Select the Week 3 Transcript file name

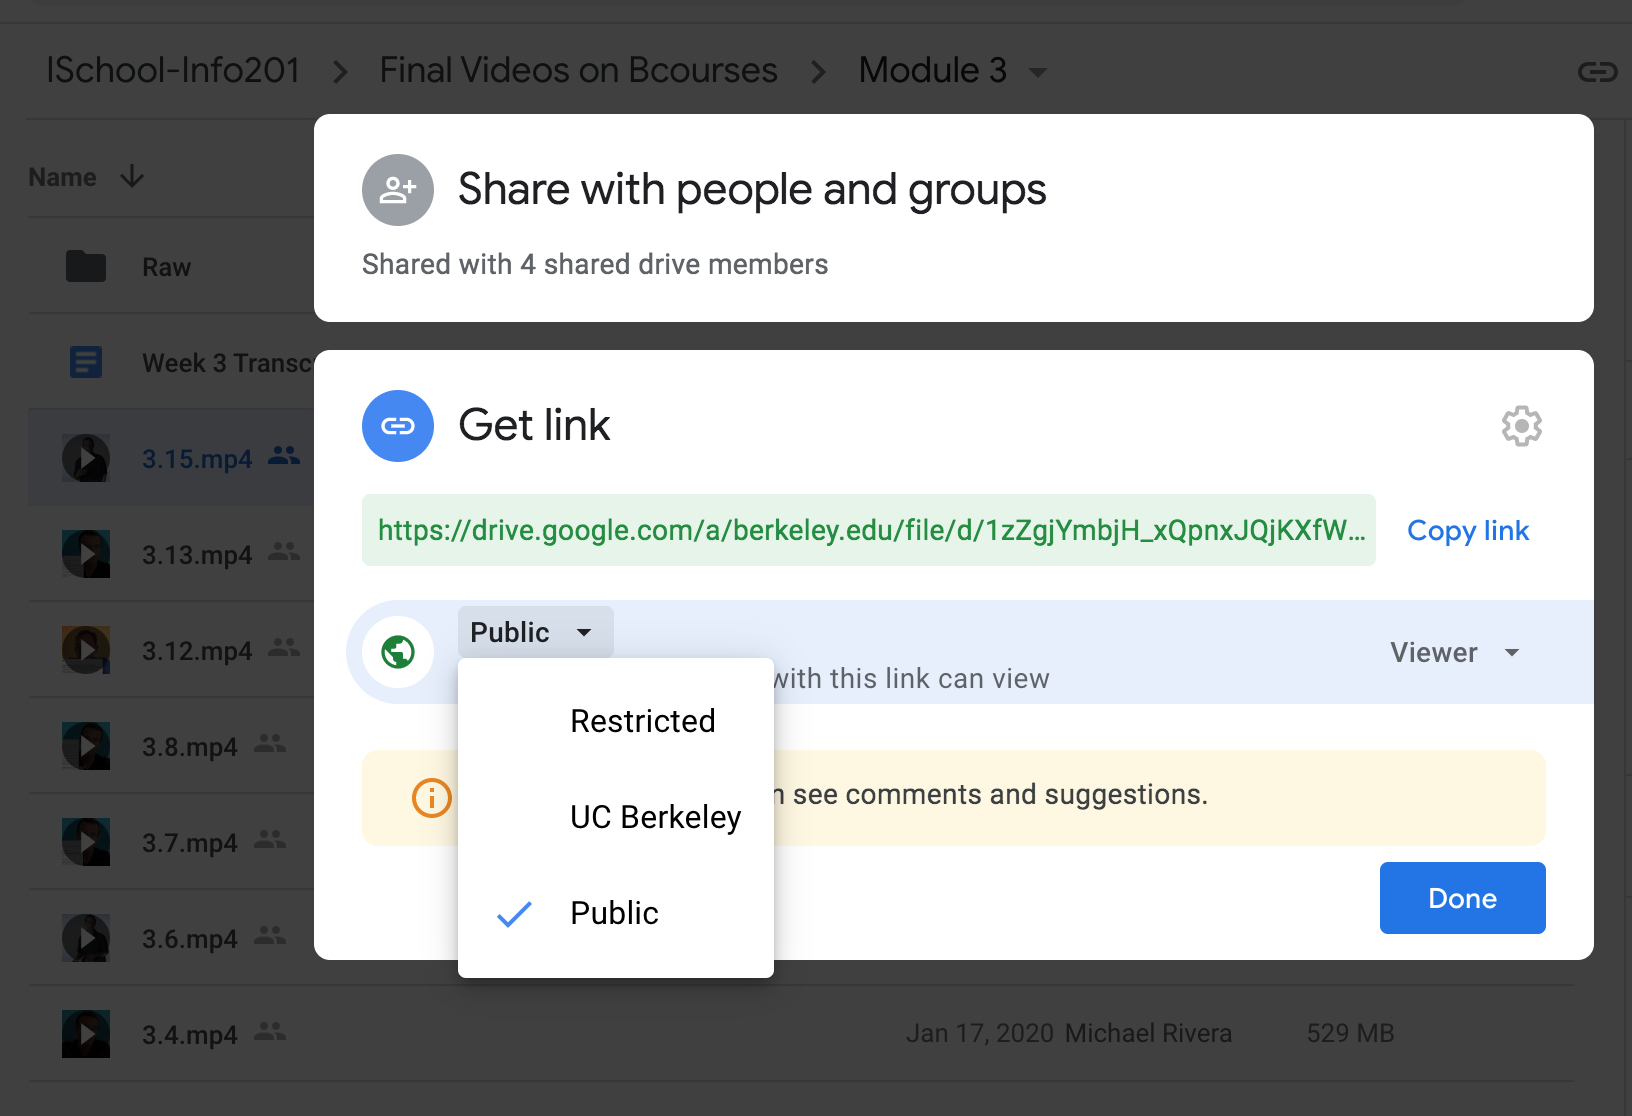pyautogui.click(x=228, y=363)
